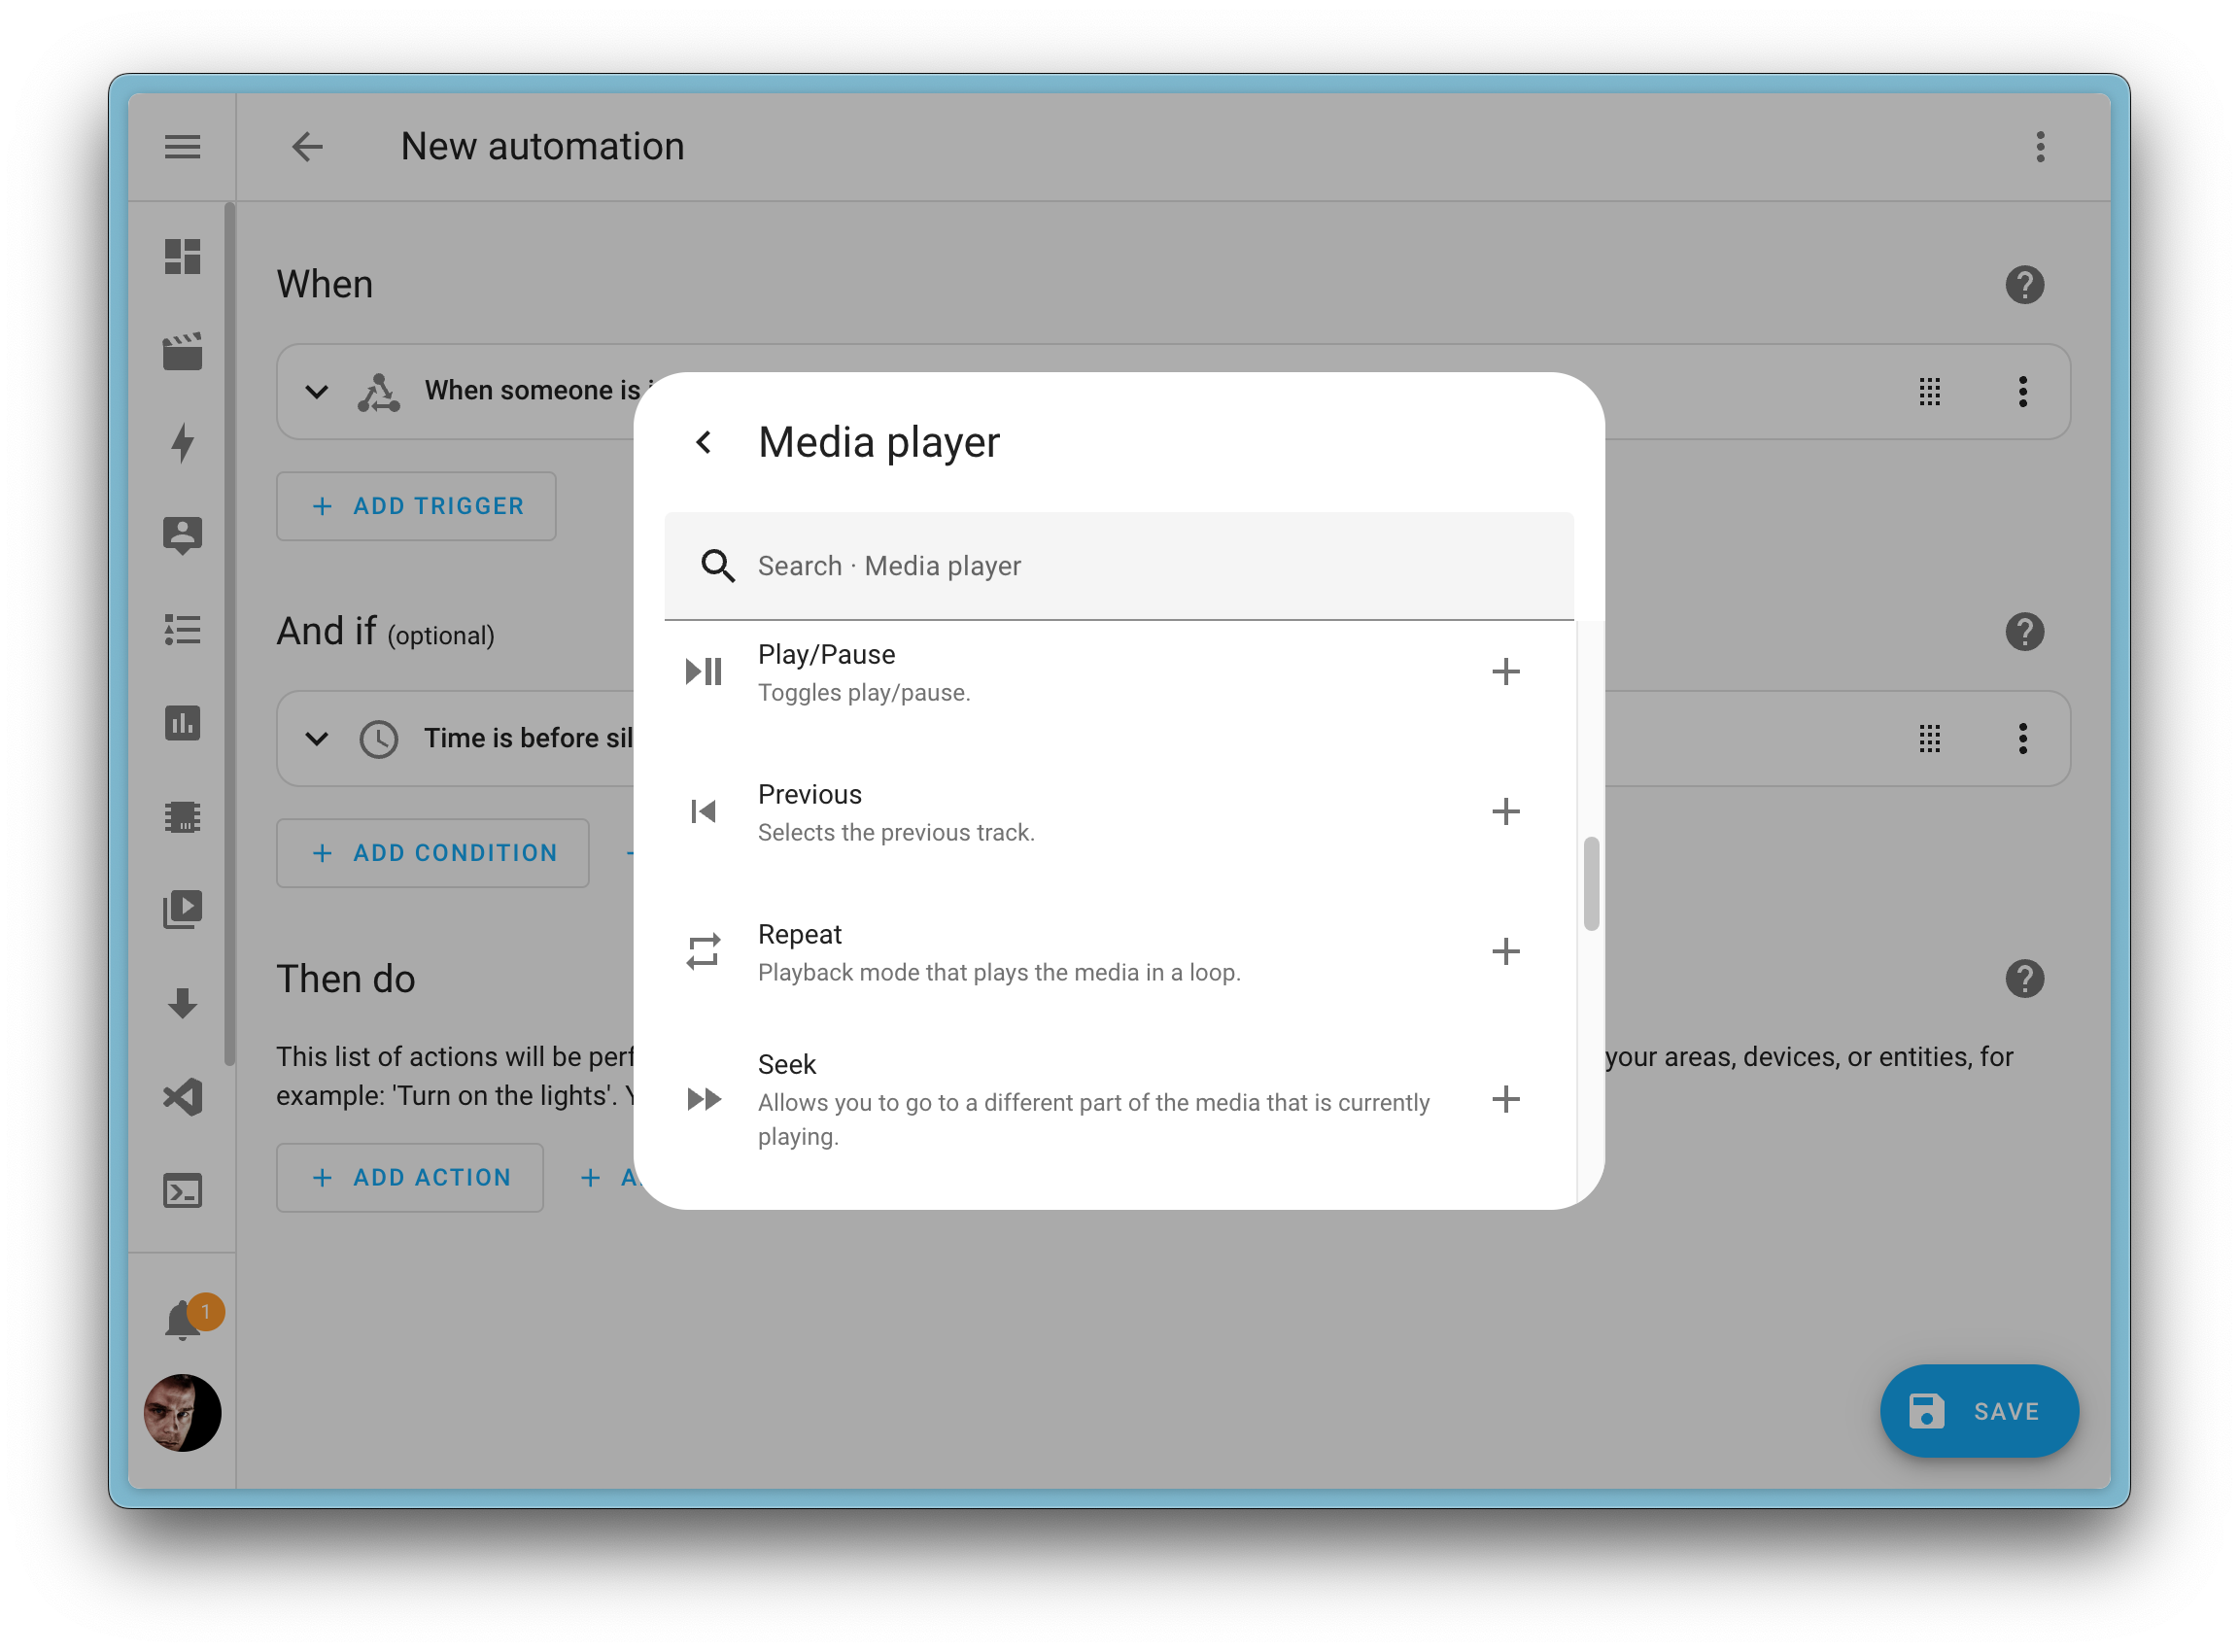Click the Seek forward icon

click(x=704, y=1099)
